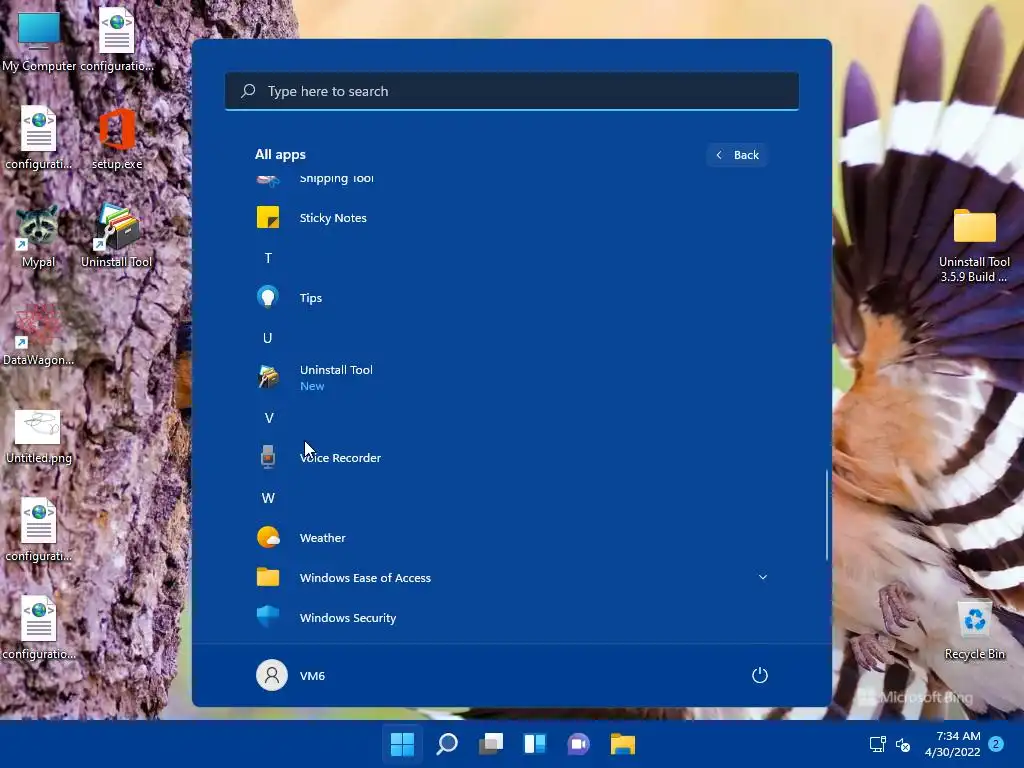Open Windows Security shield icon
1024x768 pixels.
(x=268, y=617)
